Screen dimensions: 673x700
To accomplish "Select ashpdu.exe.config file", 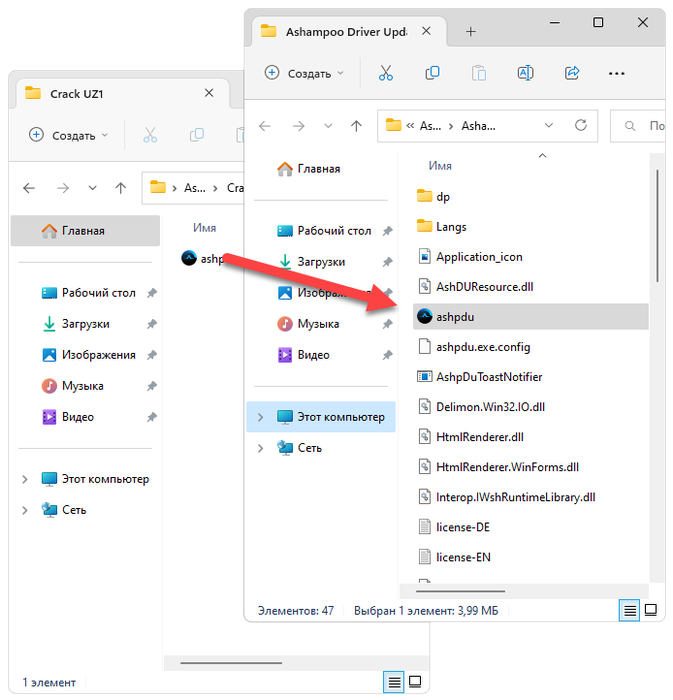I will pos(531,347).
